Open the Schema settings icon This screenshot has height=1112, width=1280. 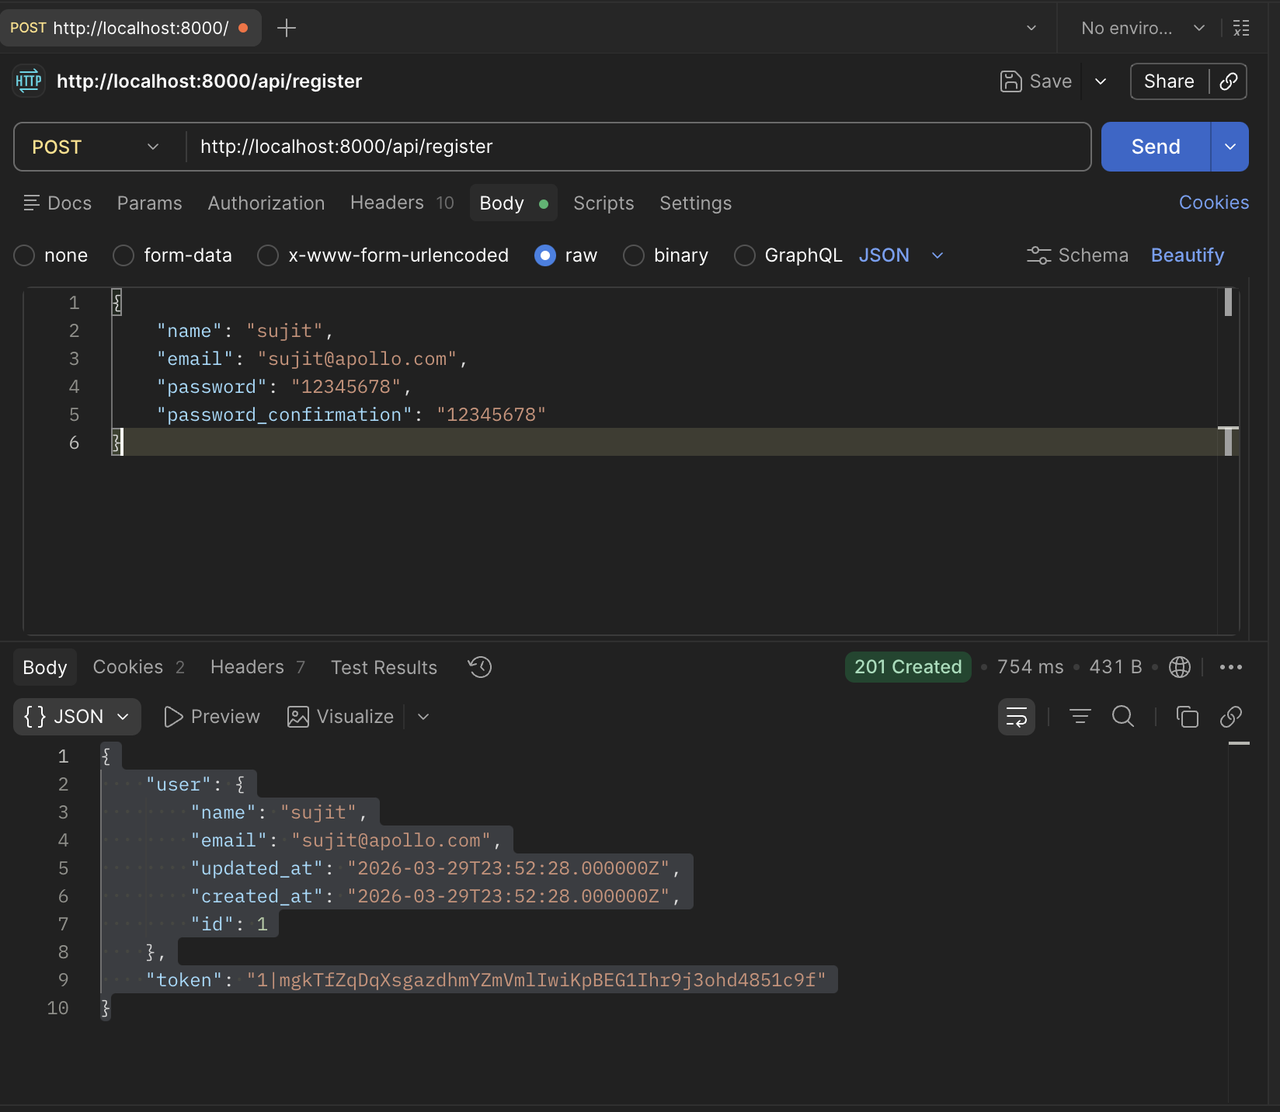1039,255
